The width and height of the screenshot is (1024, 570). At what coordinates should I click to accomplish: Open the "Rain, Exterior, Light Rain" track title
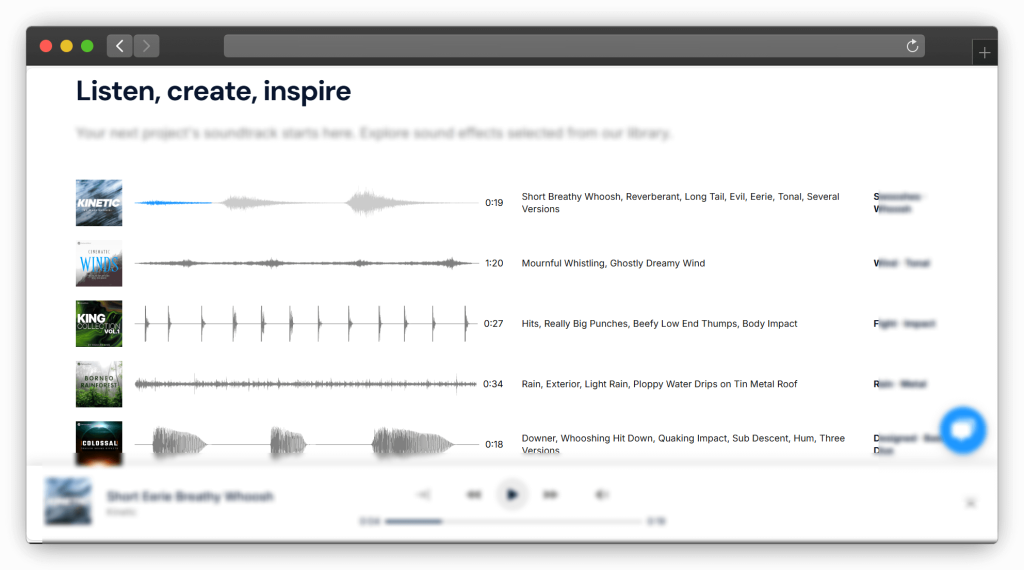(659, 384)
